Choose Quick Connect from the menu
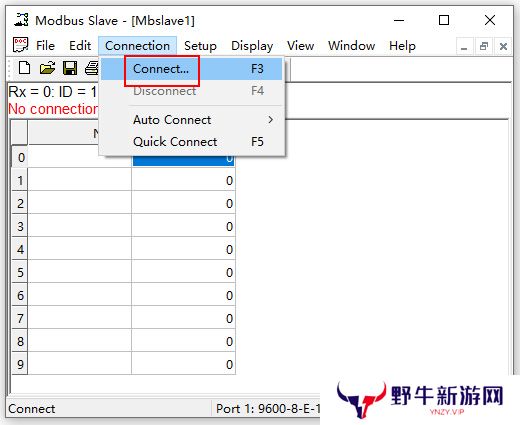The height and width of the screenshot is (425, 520). click(192, 142)
